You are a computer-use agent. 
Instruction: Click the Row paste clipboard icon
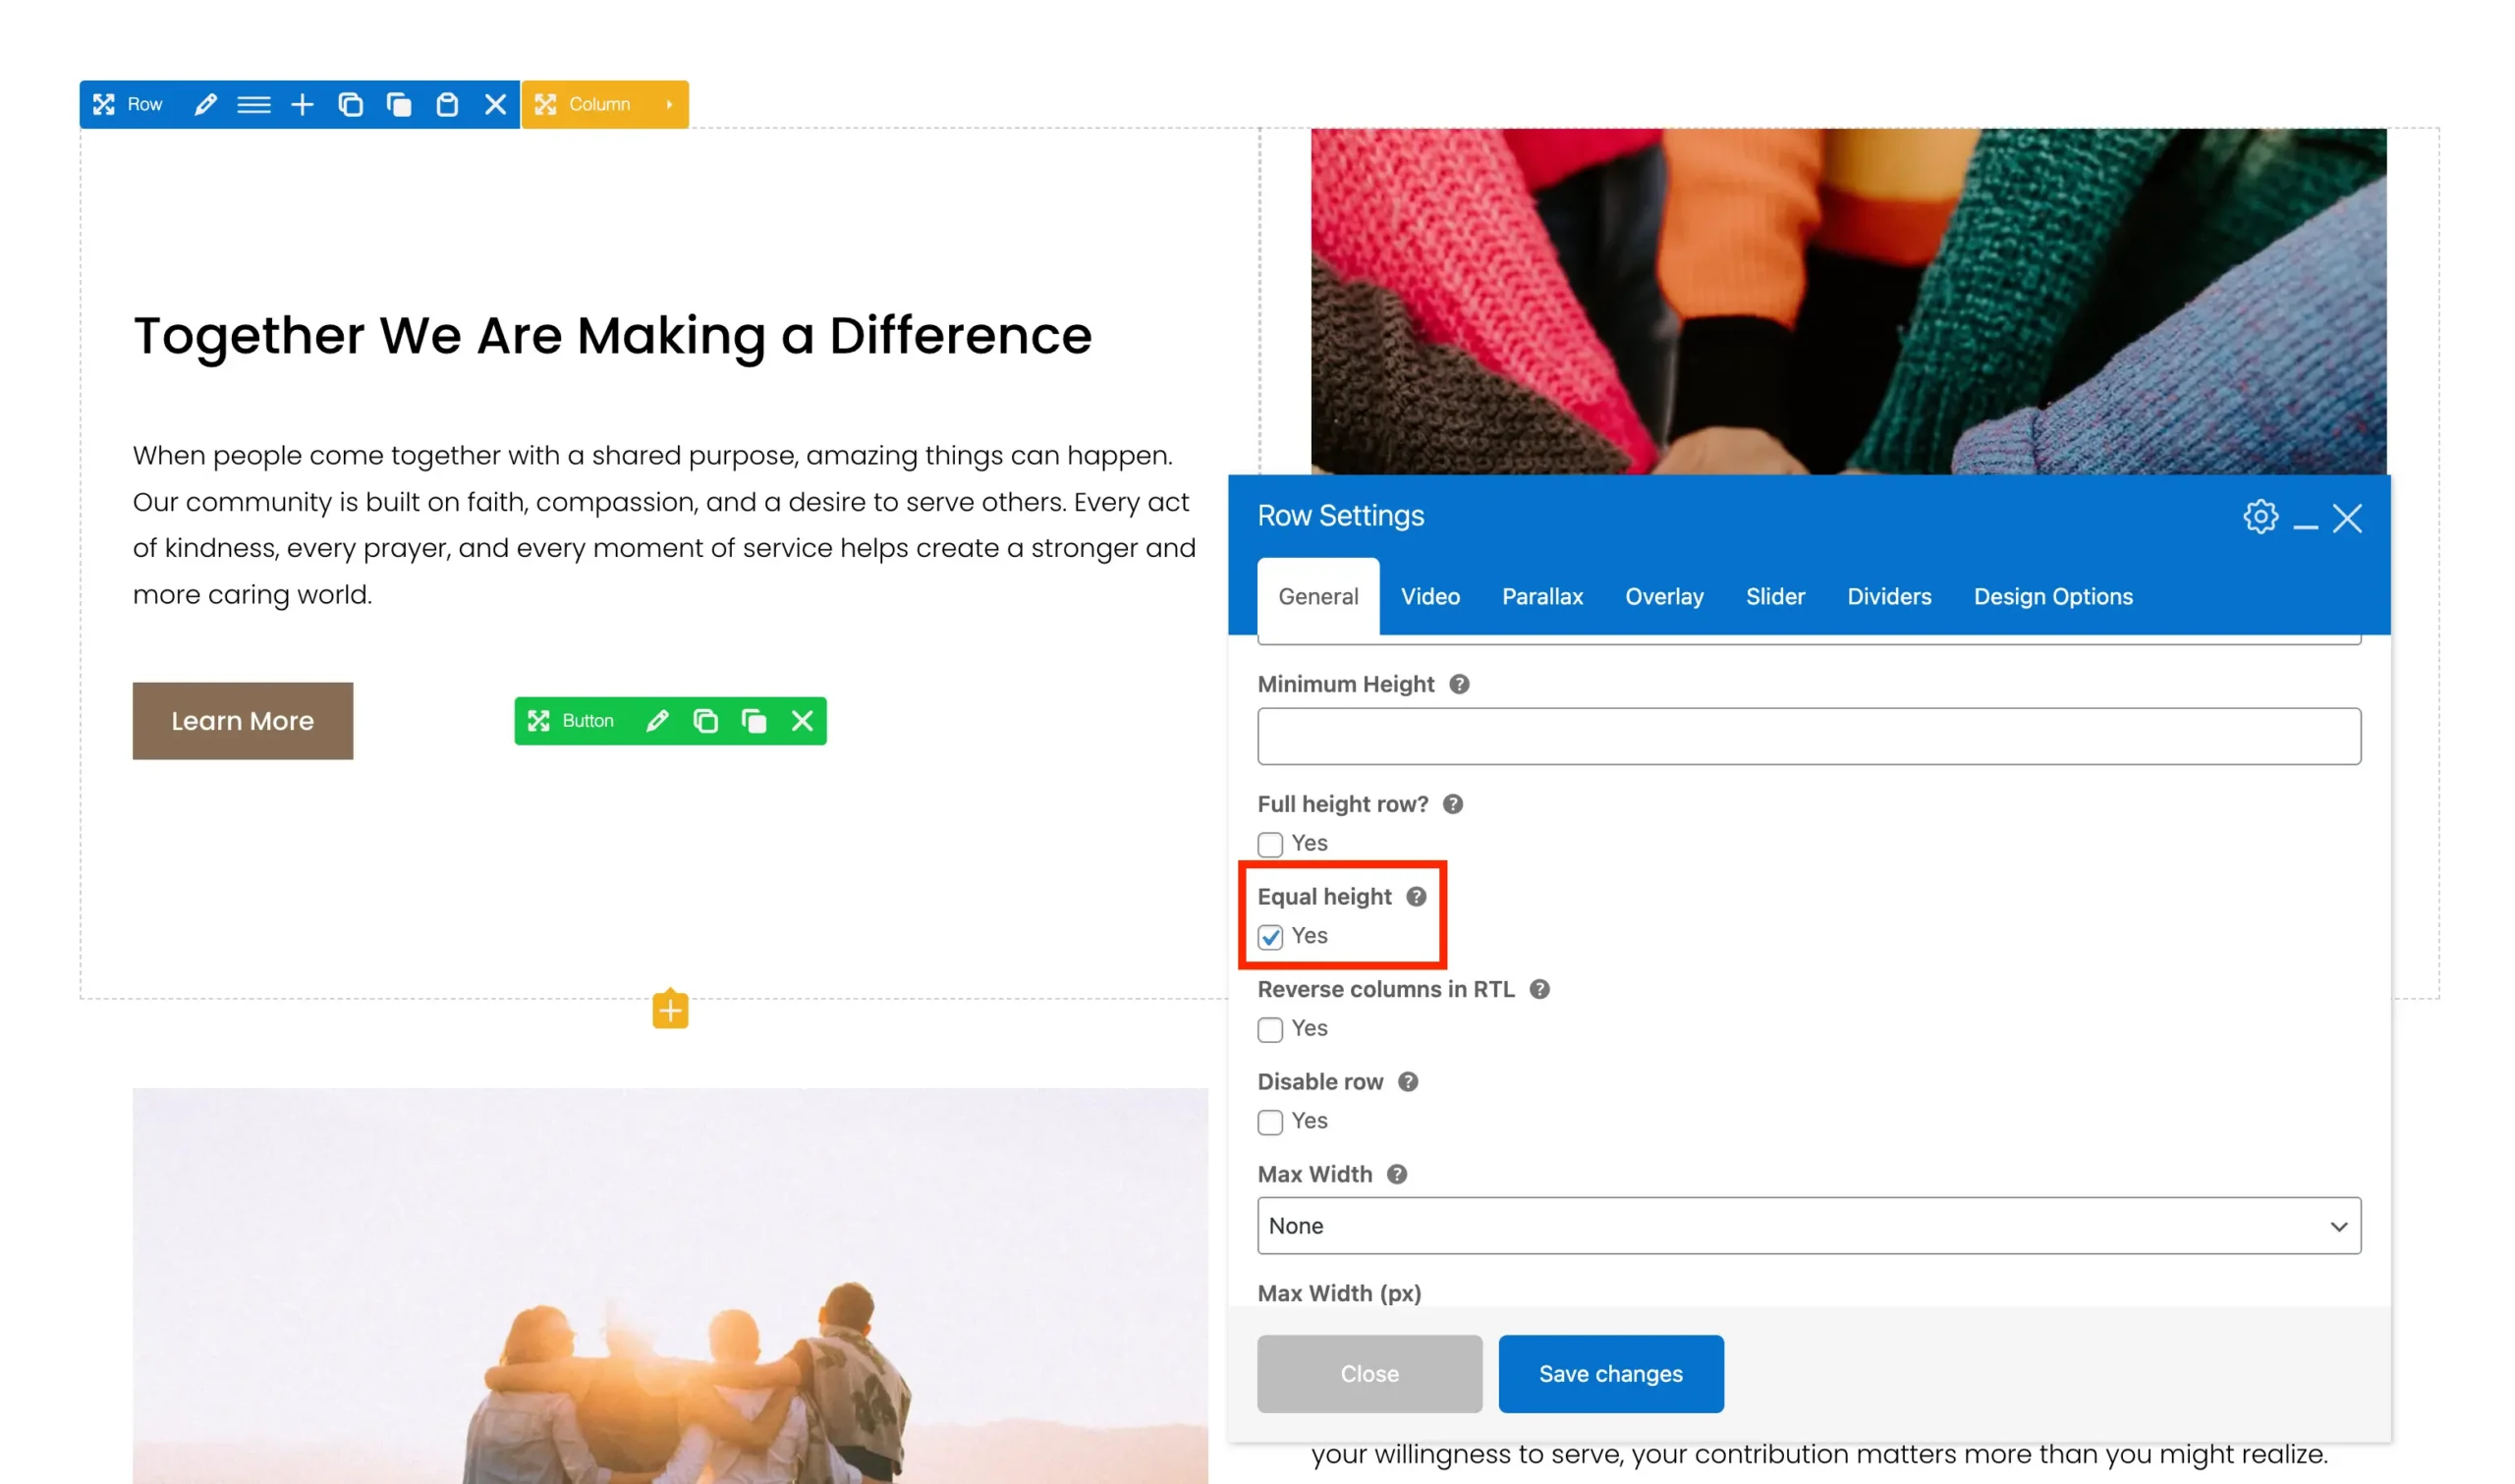tap(447, 104)
